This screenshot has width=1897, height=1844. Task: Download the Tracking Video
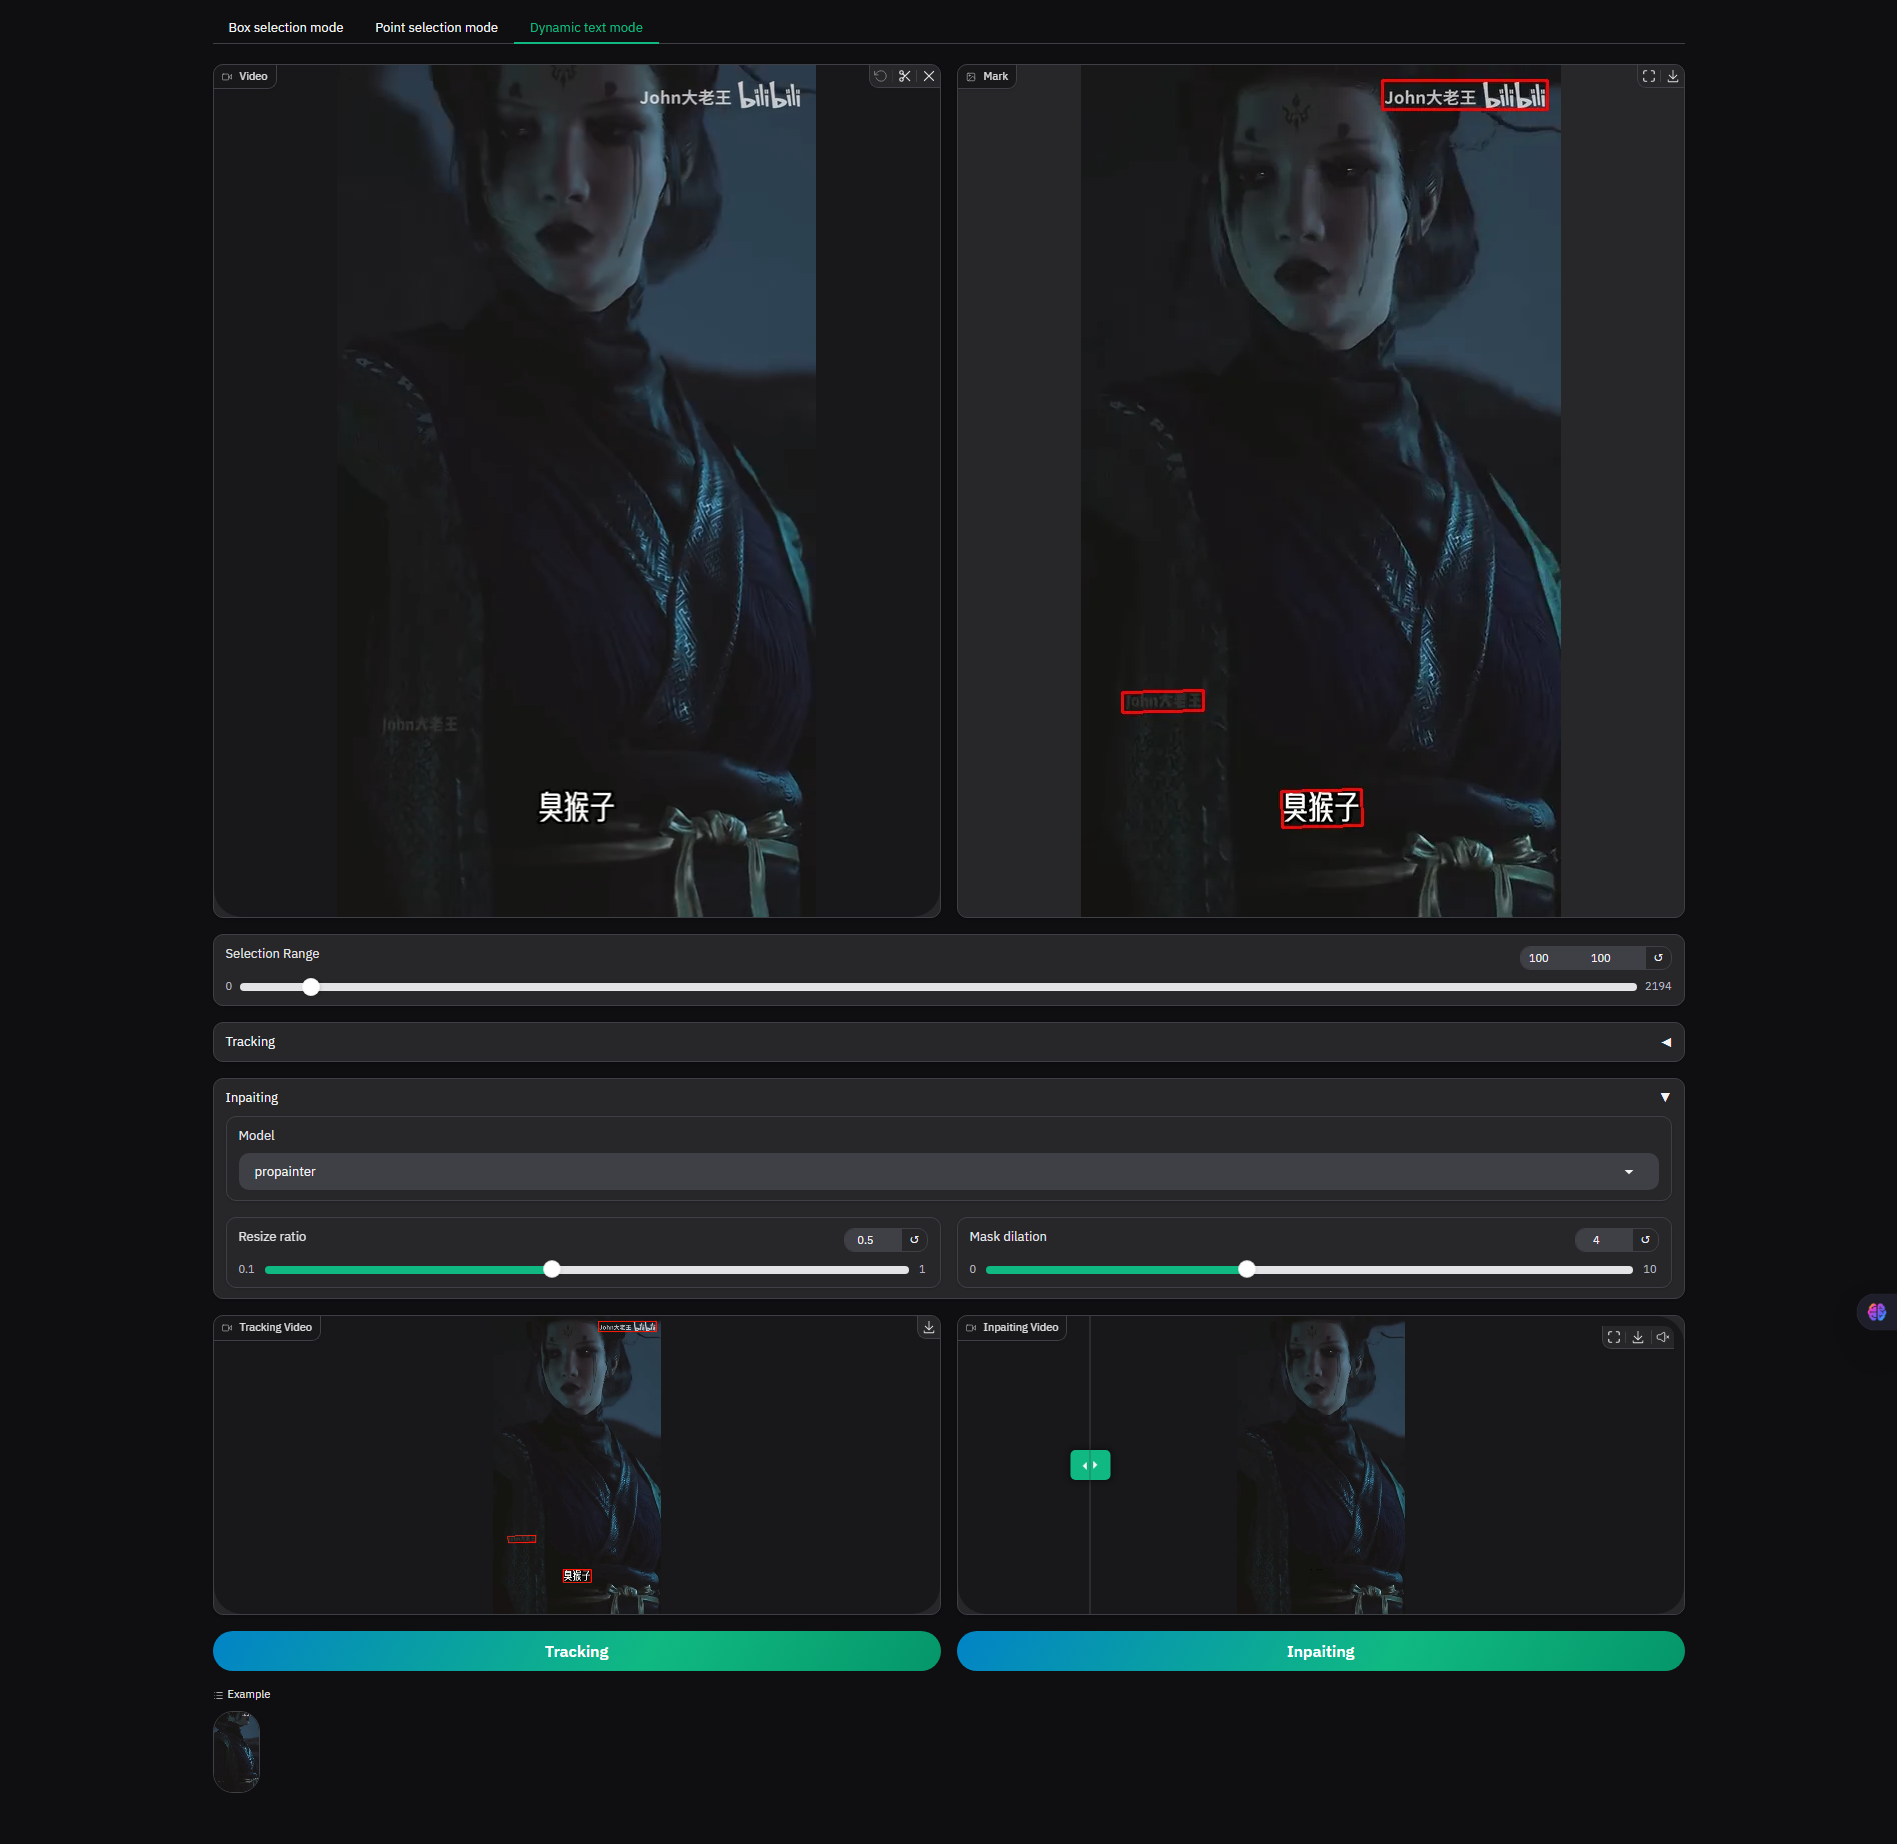tap(929, 1327)
